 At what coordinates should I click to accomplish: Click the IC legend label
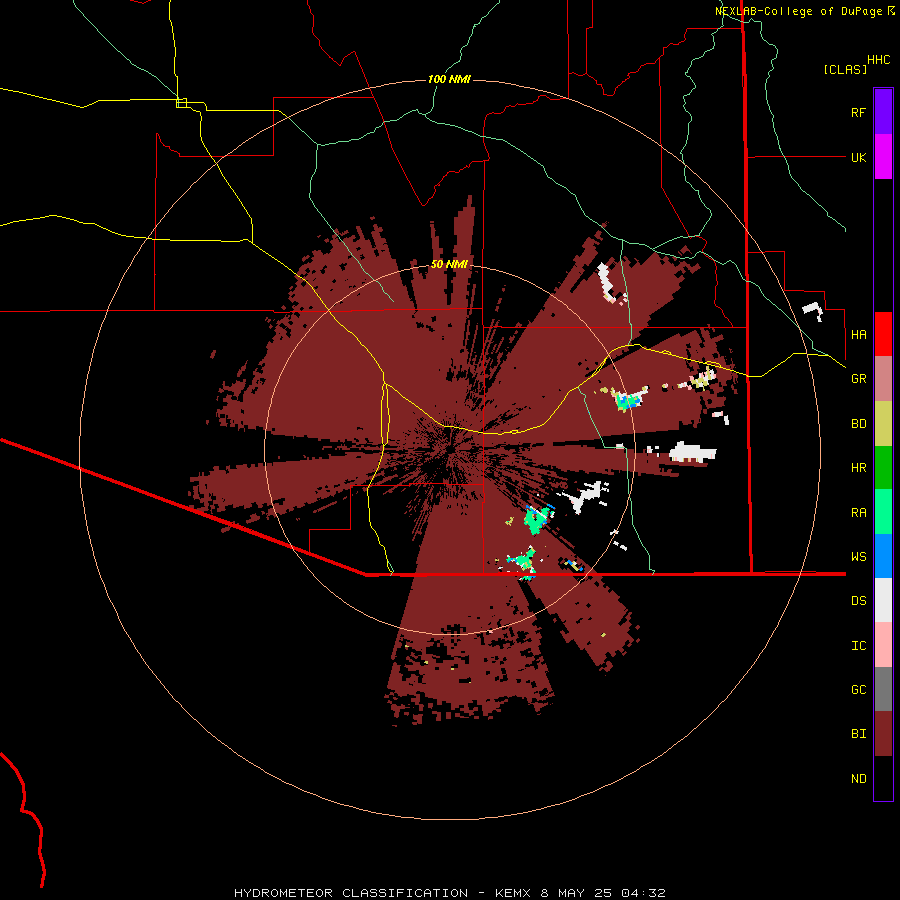pos(858,646)
